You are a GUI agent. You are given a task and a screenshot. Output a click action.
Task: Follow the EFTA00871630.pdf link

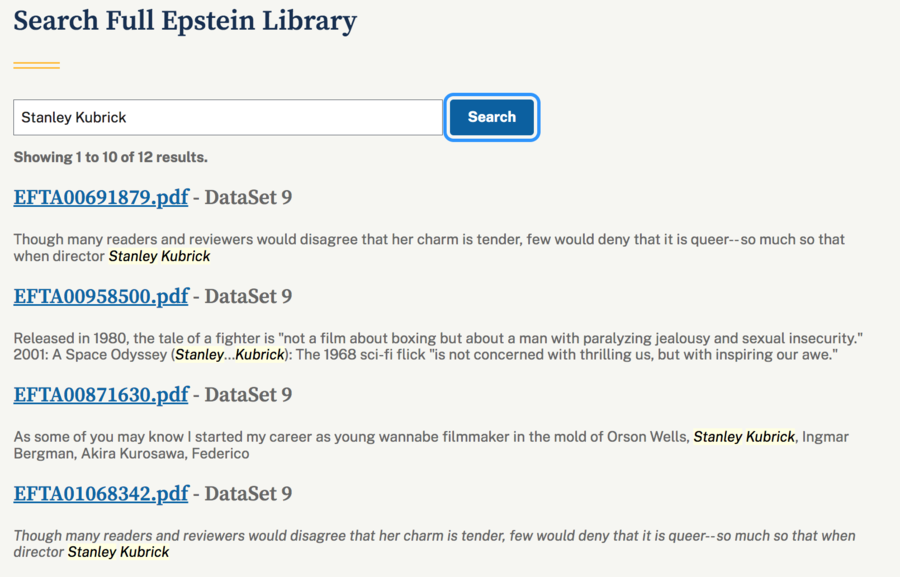(x=101, y=394)
